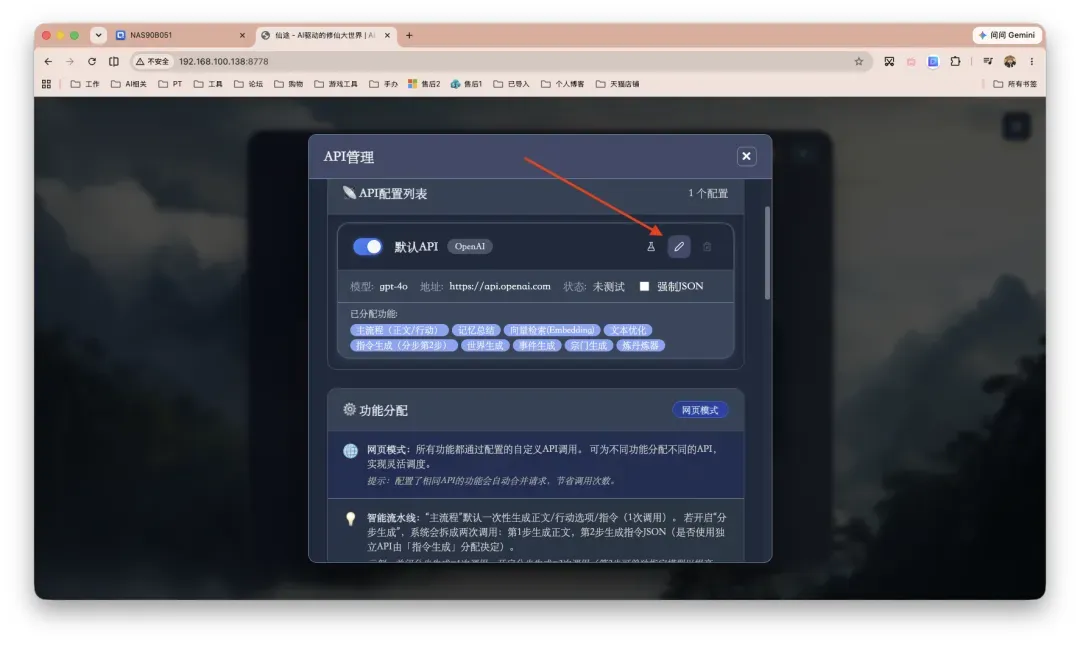Open the 个人博客 bookmarks folder
The image size is (1080, 645).
563,84
